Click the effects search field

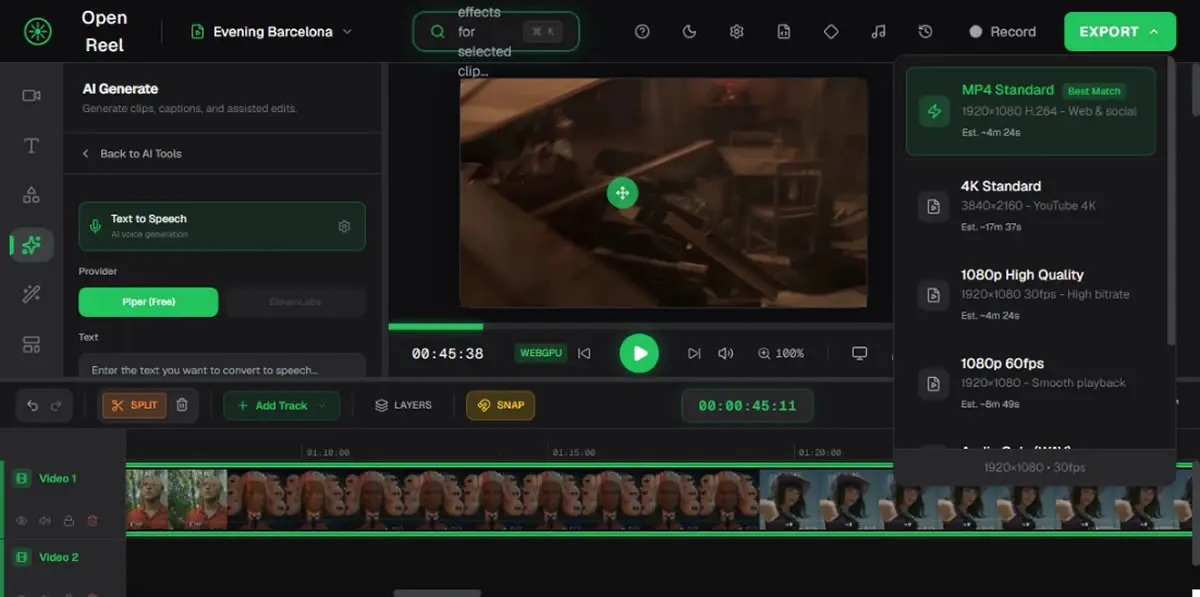point(496,32)
